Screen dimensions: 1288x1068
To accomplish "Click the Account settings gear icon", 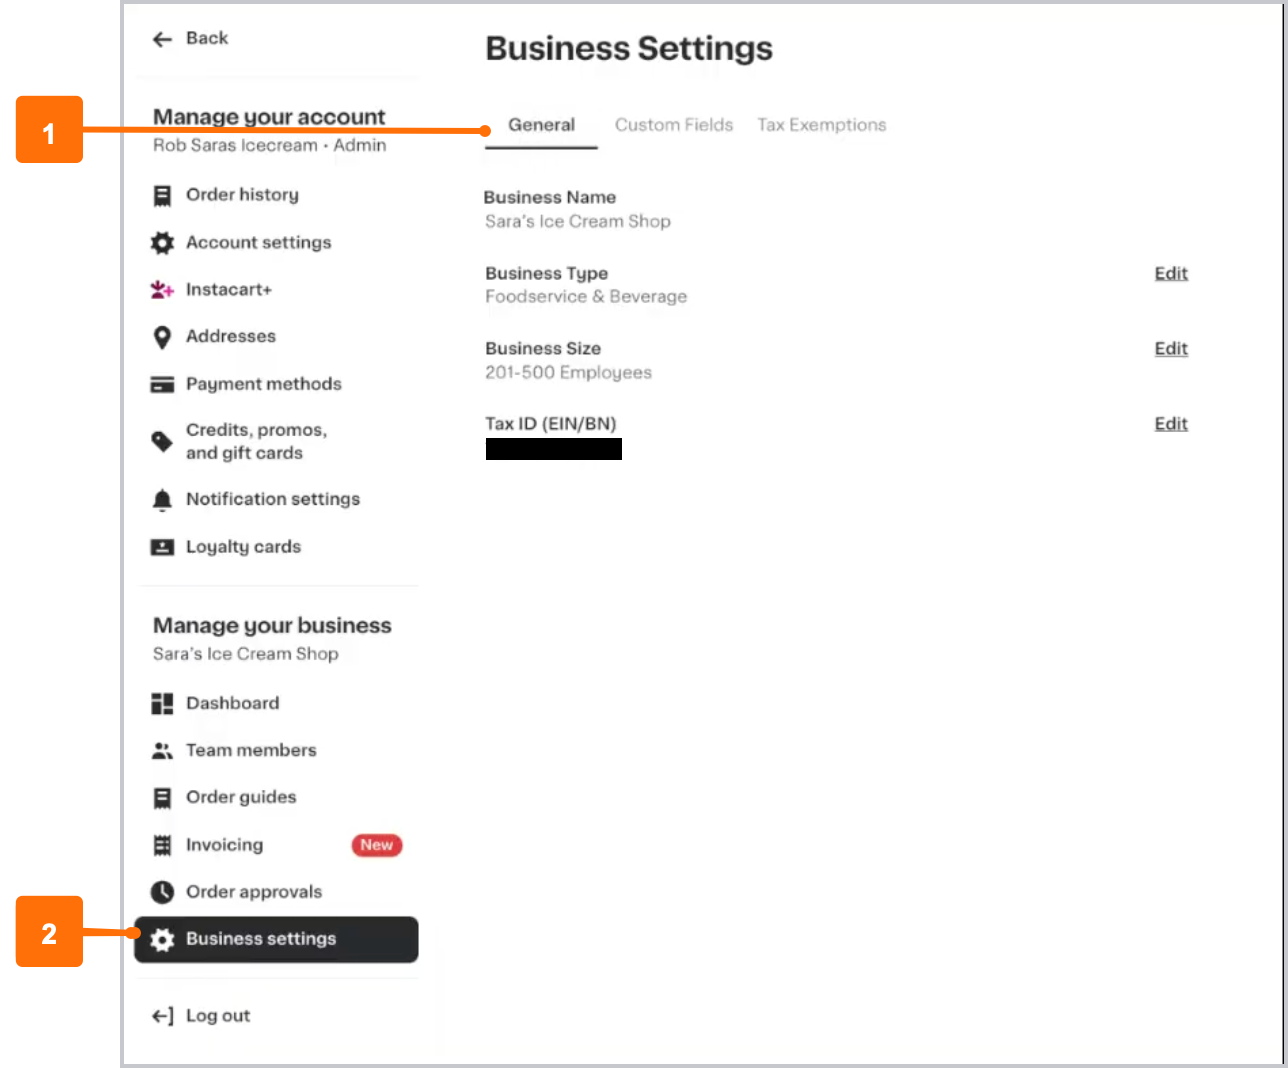I will click(162, 242).
